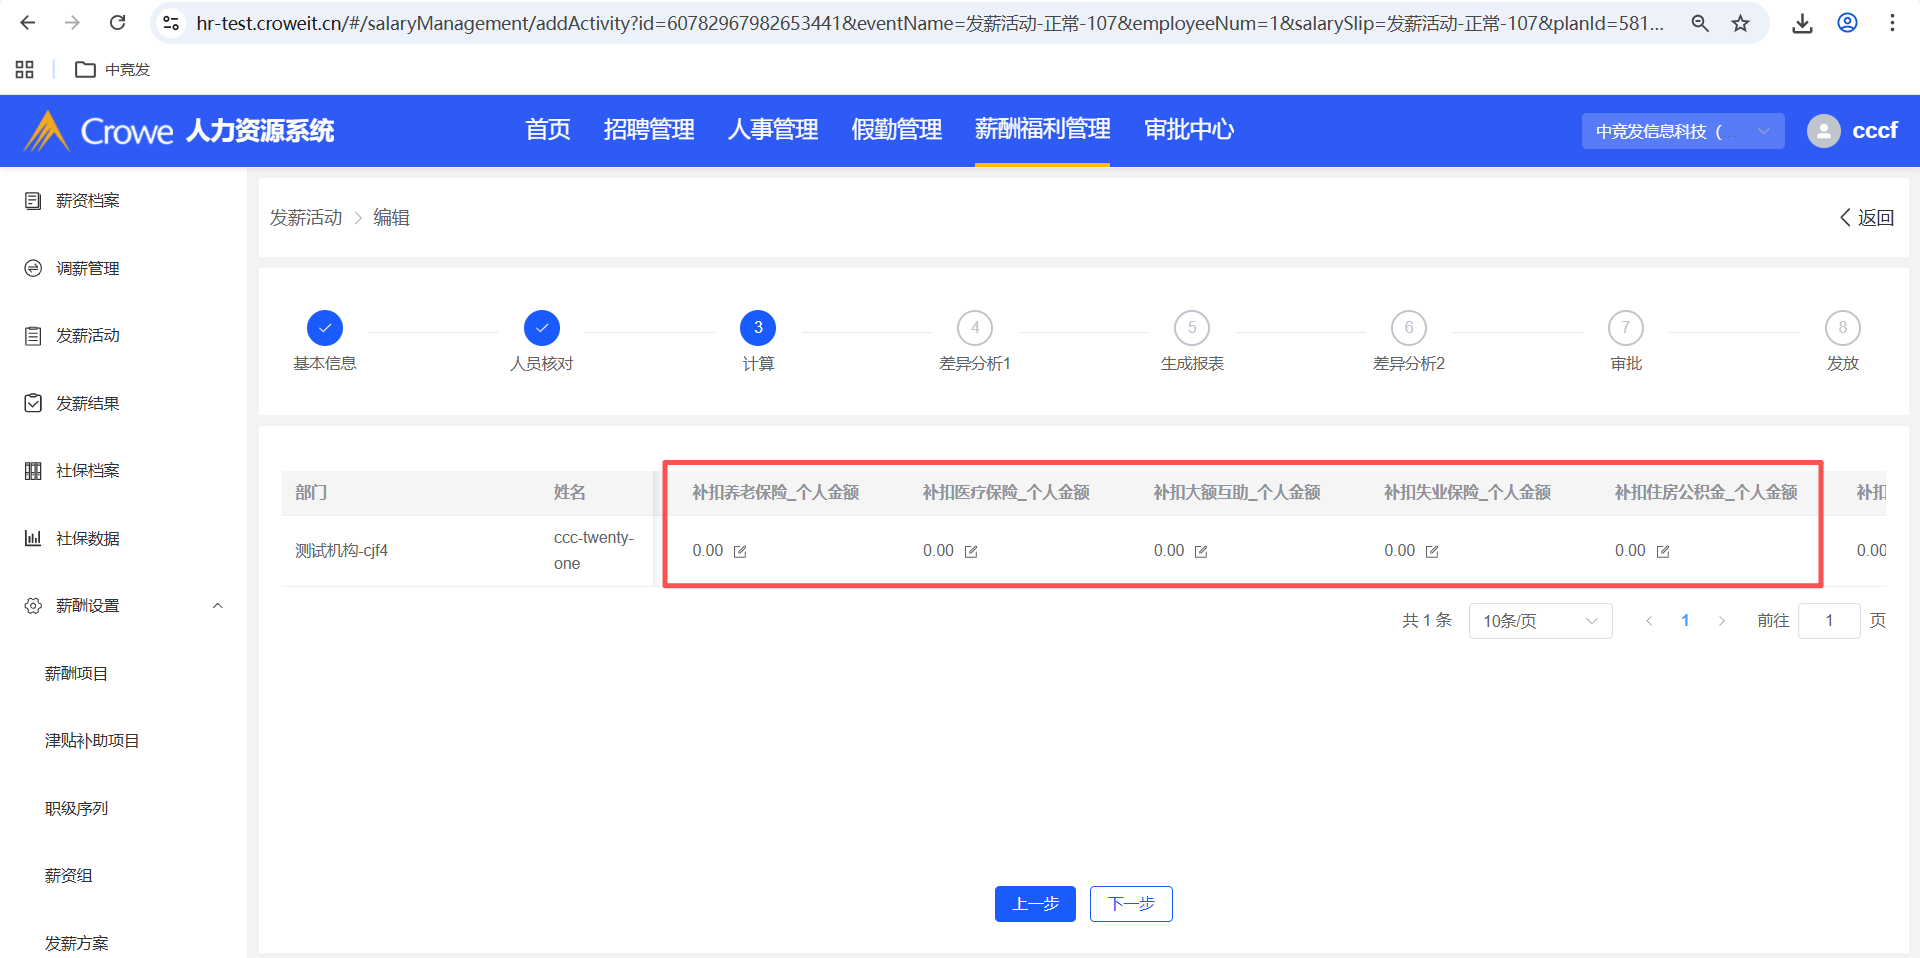Switch to 人事管理 top menu
Screen dimensions: 1920x958
click(772, 130)
